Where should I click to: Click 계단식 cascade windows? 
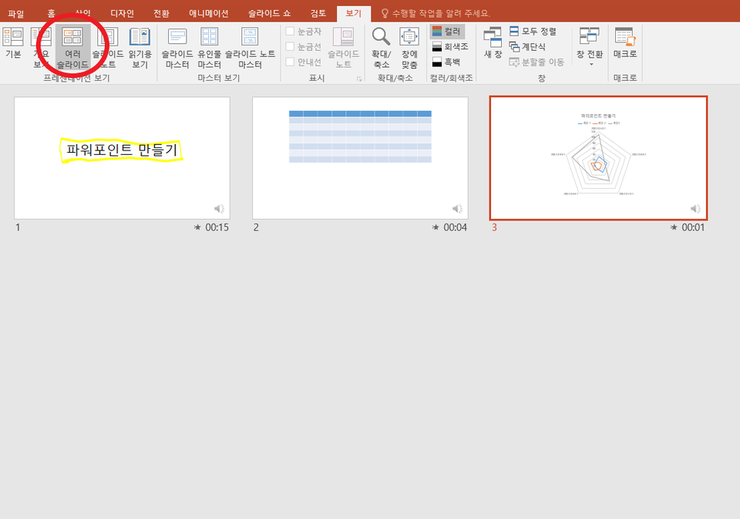coord(527,47)
